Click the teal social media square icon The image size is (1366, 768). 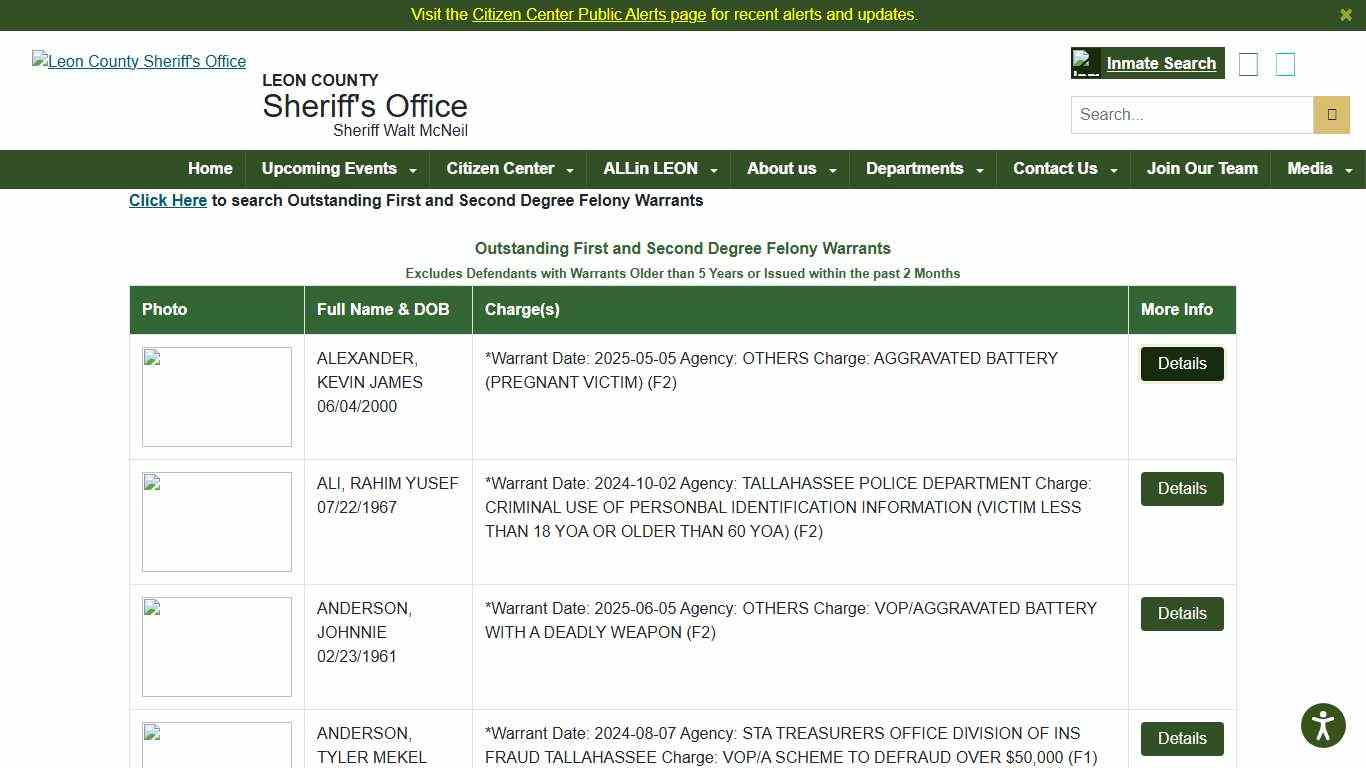1285,63
